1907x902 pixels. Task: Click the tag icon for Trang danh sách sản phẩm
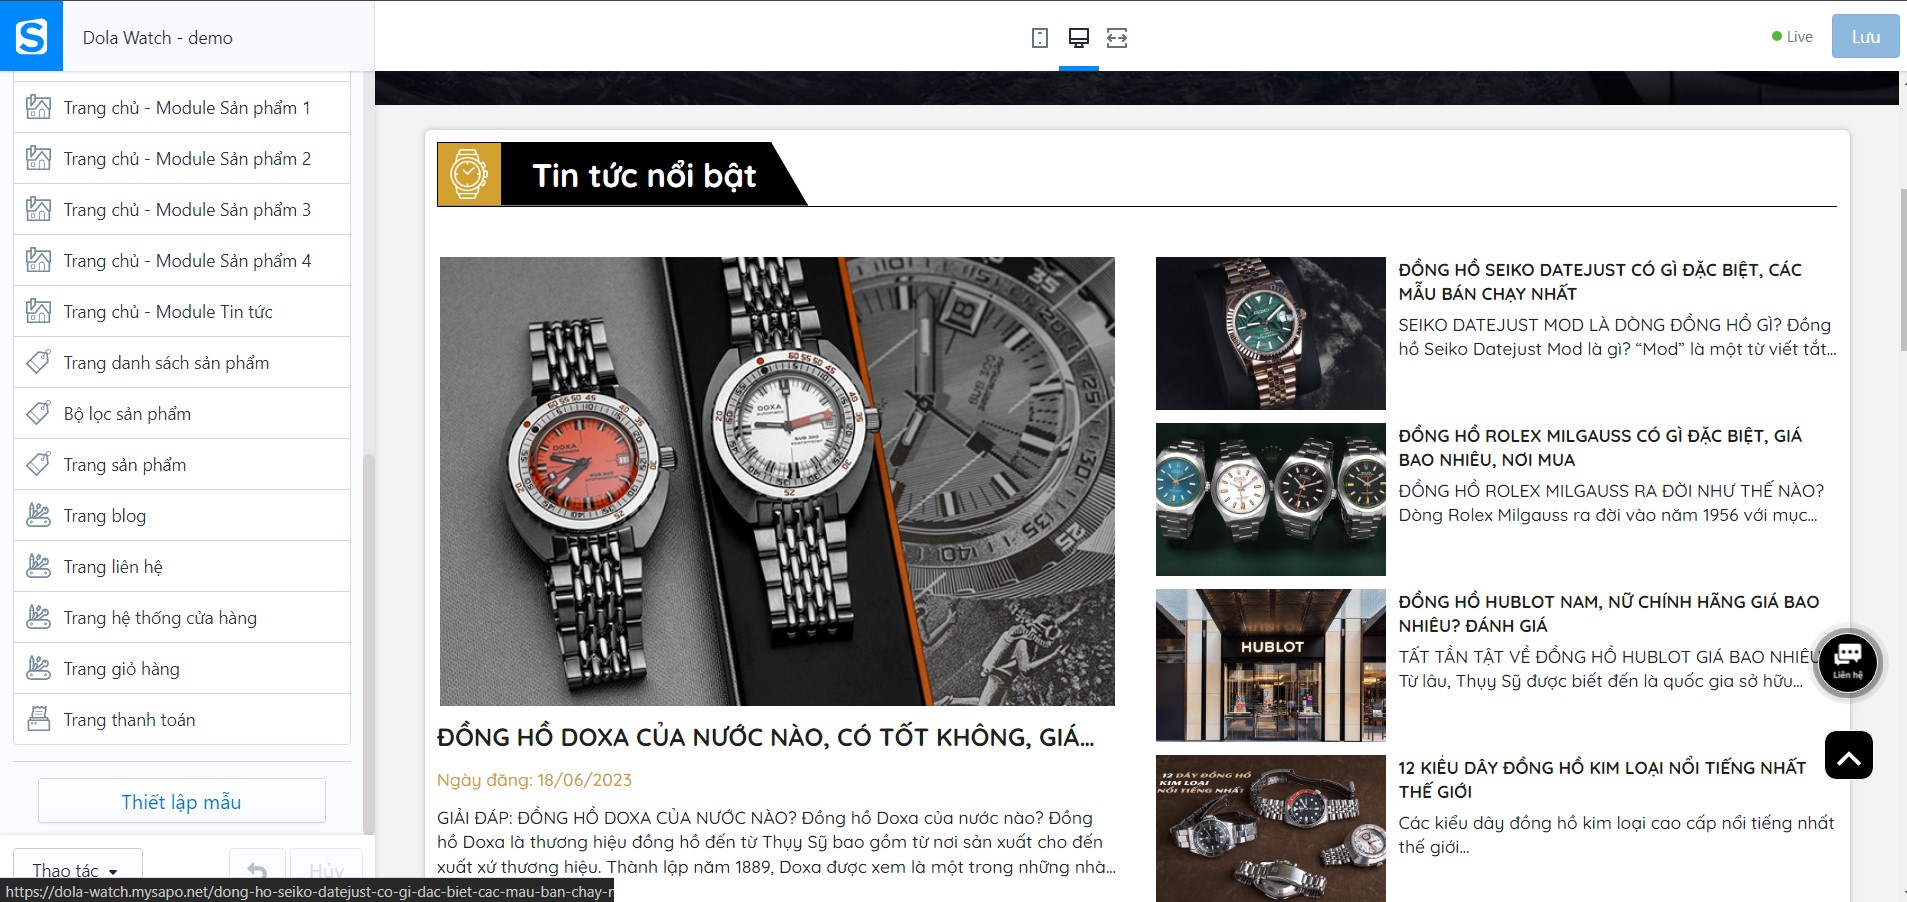(38, 362)
